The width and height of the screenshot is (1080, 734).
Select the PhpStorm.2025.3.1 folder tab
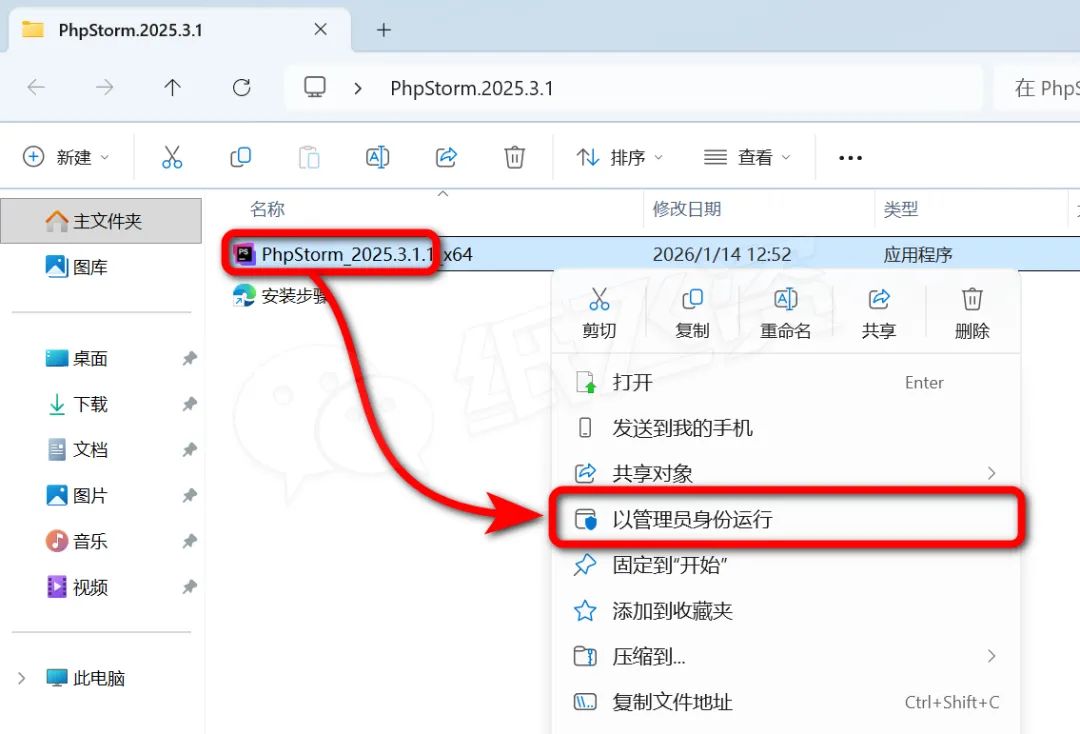click(x=179, y=30)
